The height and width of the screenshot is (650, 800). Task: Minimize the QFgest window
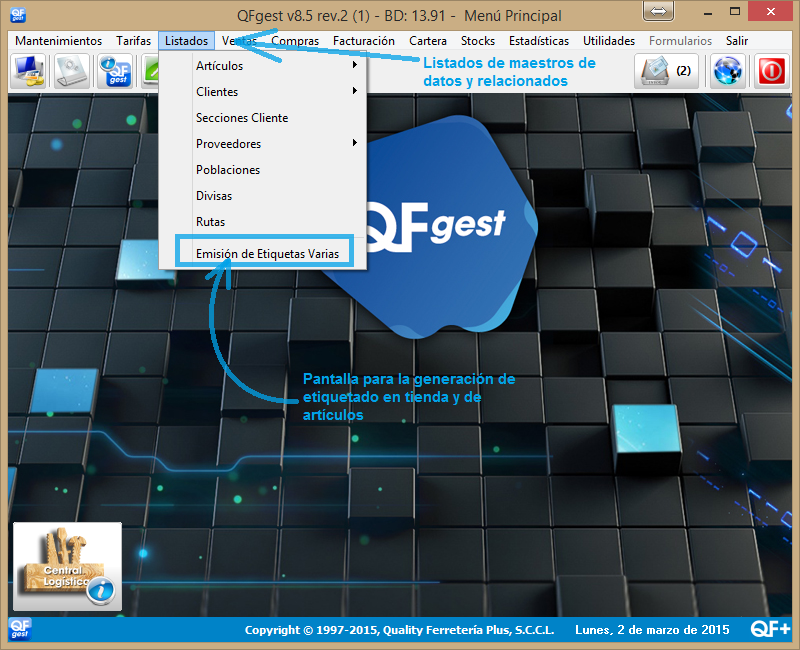708,12
